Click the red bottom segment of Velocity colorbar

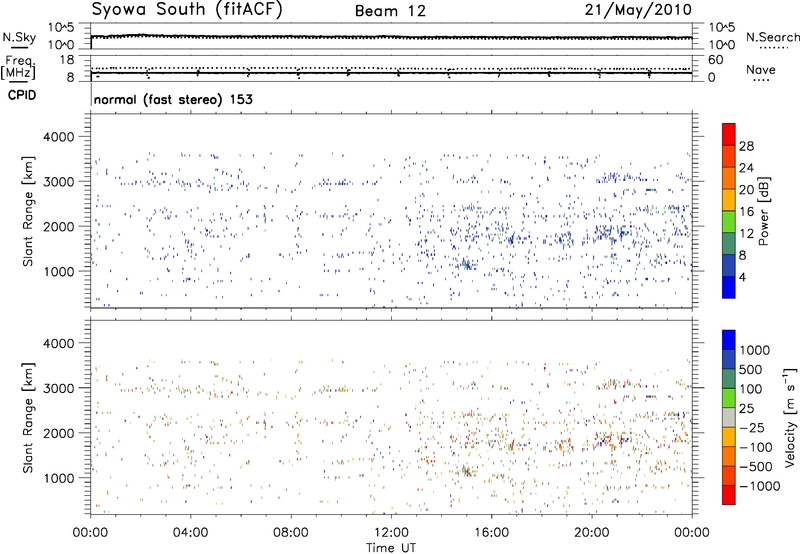(729, 495)
